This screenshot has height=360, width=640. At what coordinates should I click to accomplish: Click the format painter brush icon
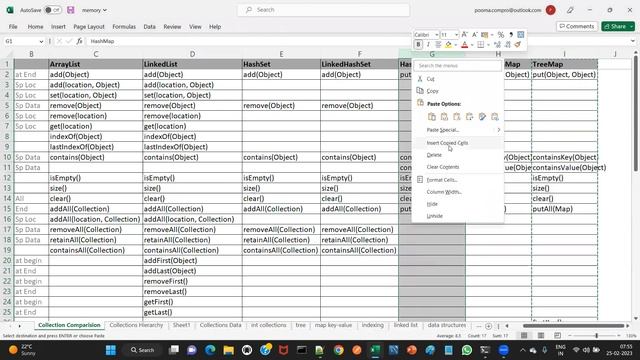click(x=518, y=44)
